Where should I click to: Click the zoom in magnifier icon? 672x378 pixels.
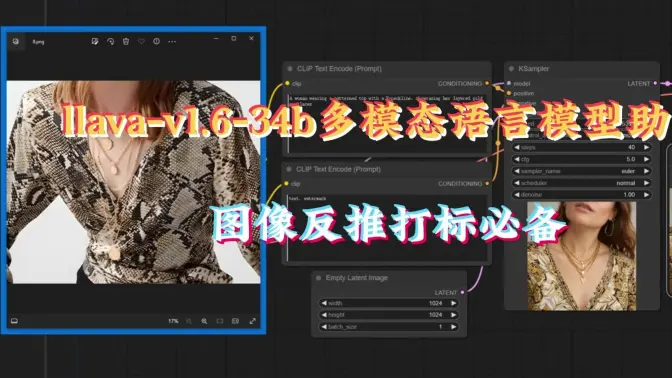[x=204, y=321]
